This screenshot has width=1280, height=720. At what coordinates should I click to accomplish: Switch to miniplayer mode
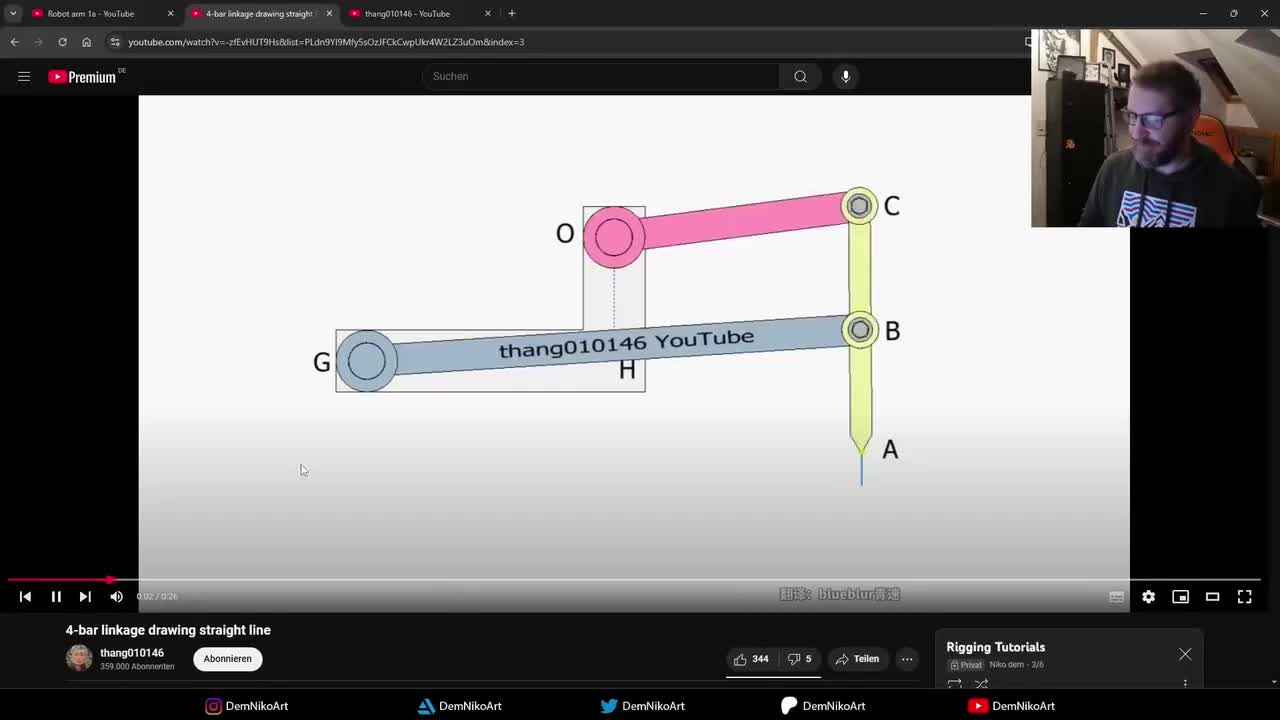[x=1180, y=596]
